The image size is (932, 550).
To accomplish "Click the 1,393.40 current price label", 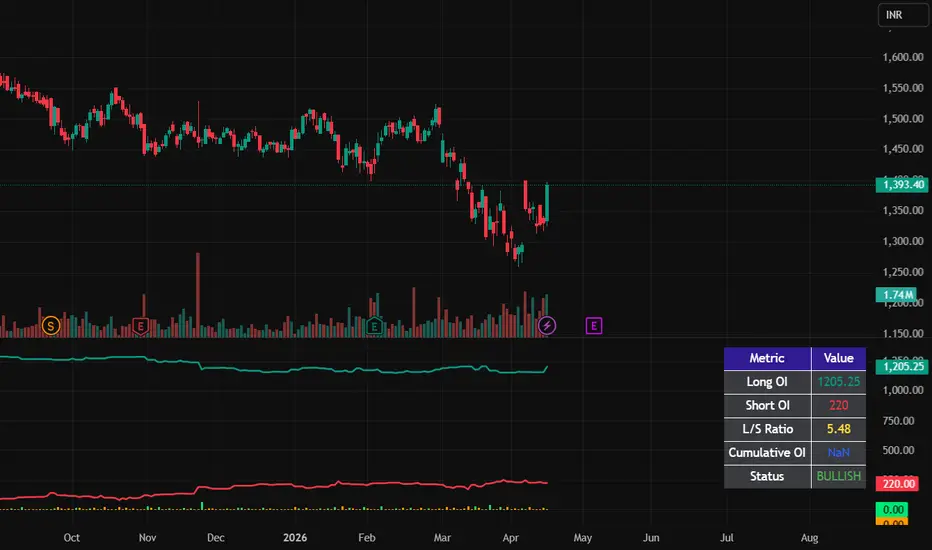I will click(x=902, y=185).
